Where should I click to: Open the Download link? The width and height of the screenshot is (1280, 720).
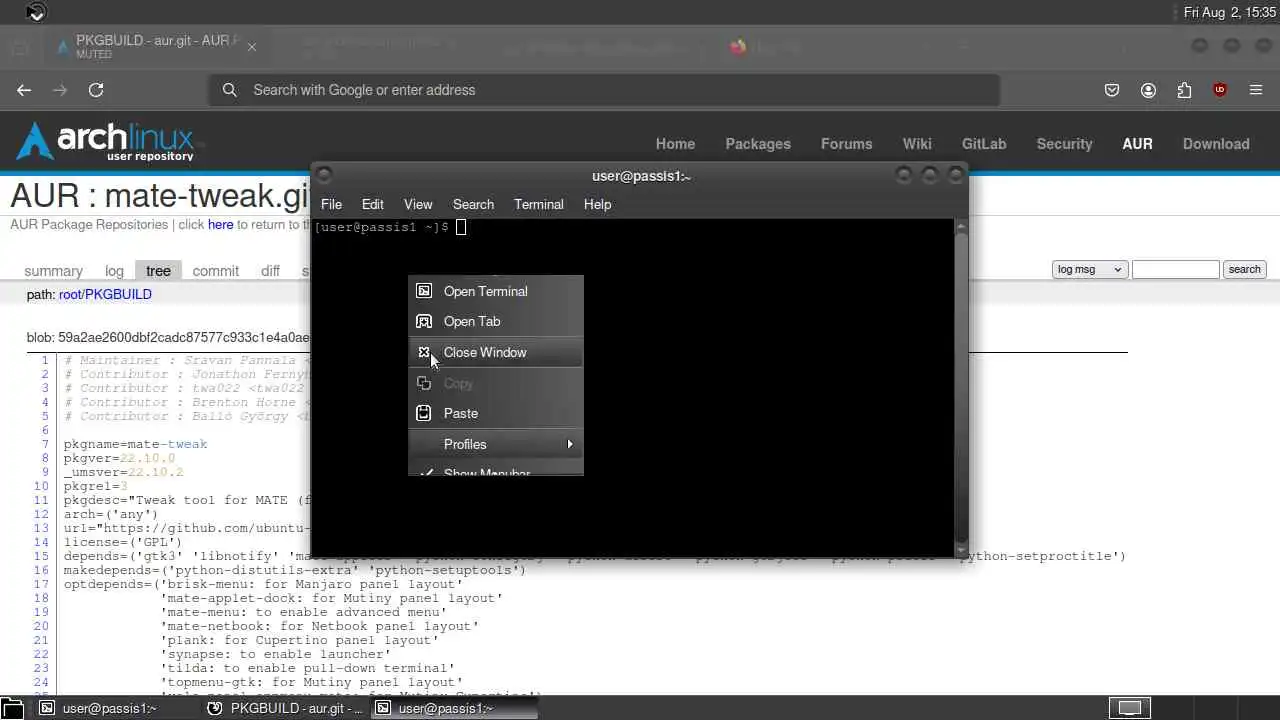pos(1216,144)
